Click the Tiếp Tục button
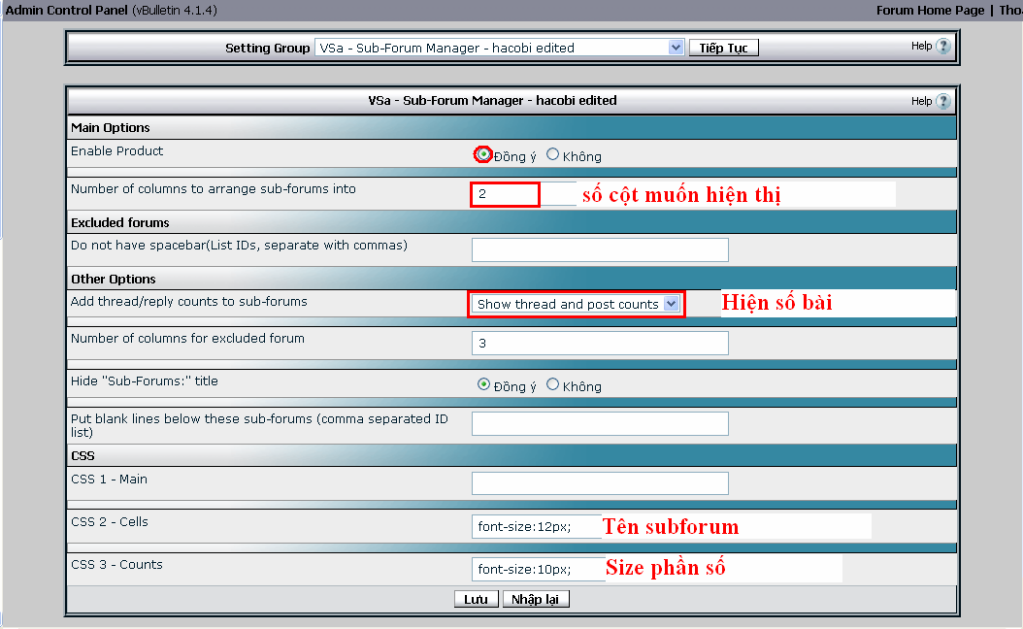The image size is (1023, 629). (724, 48)
